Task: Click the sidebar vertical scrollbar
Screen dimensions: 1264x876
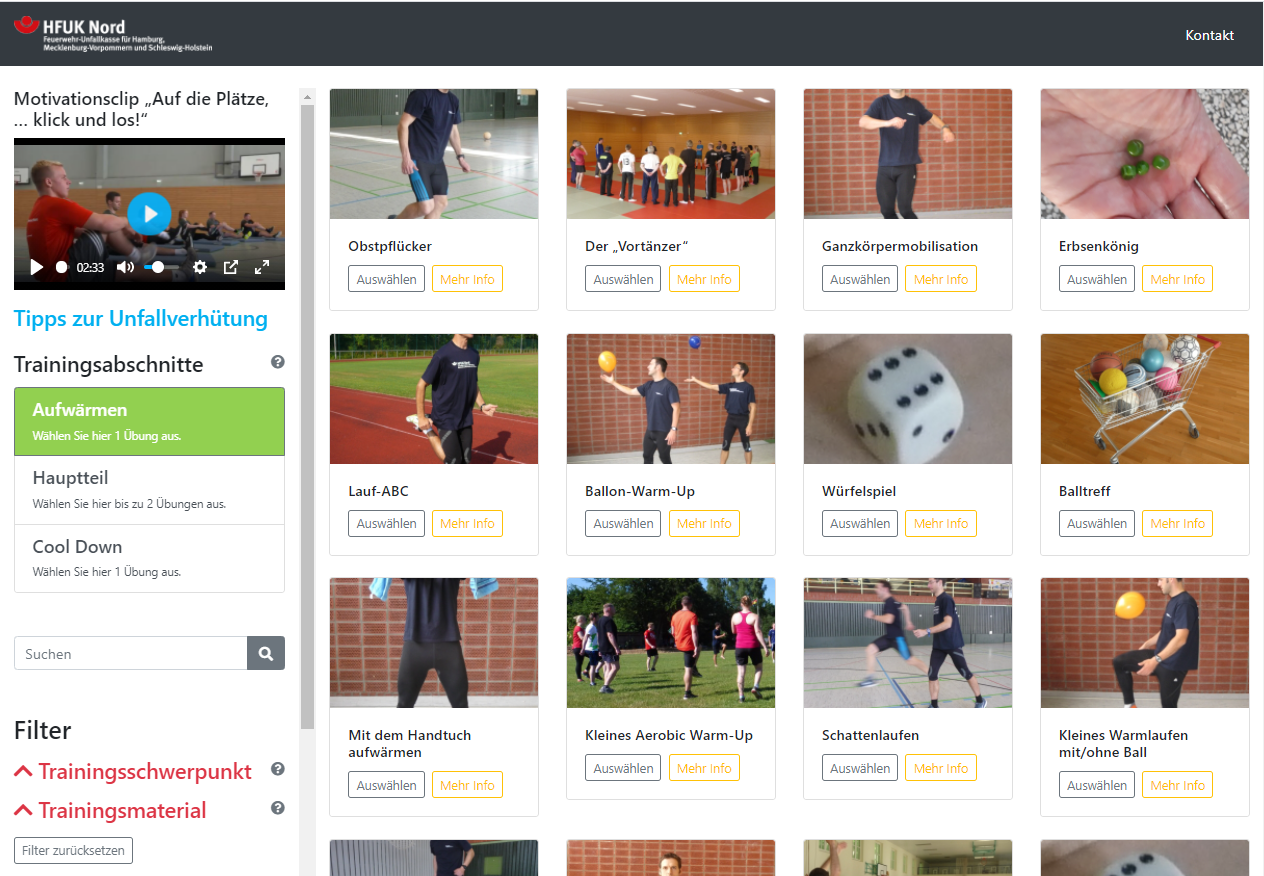Action: coord(307,416)
